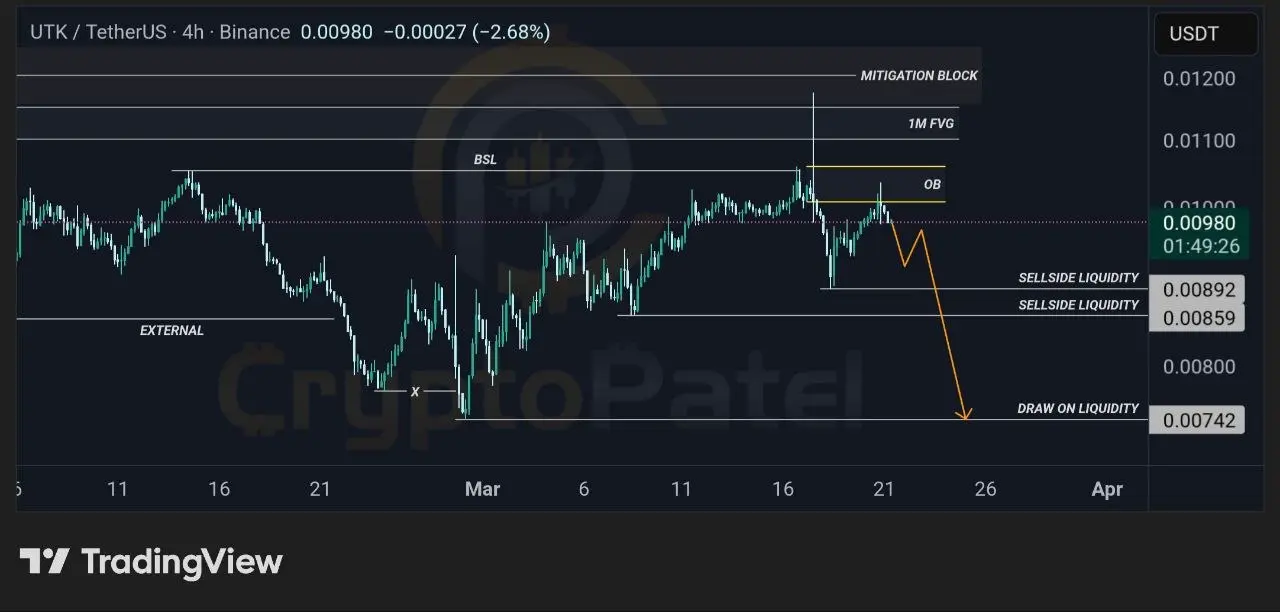The image size is (1280, 612).
Task: Click the TradingView logo
Action: tap(151, 562)
